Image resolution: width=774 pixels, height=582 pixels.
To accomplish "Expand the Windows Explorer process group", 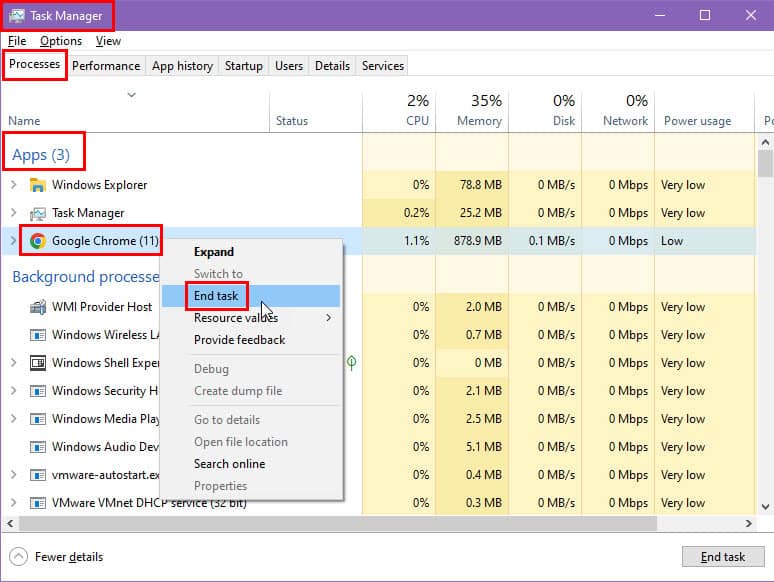I will (x=14, y=185).
